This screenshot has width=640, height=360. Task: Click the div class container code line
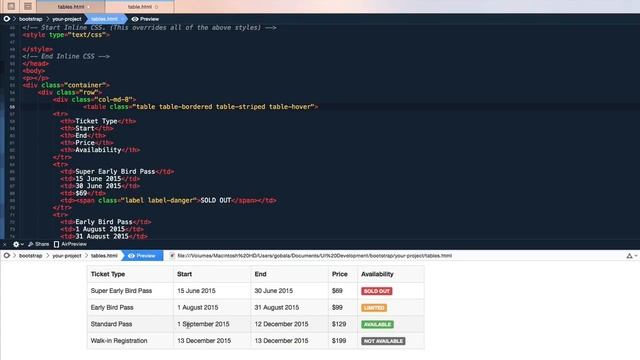66,85
